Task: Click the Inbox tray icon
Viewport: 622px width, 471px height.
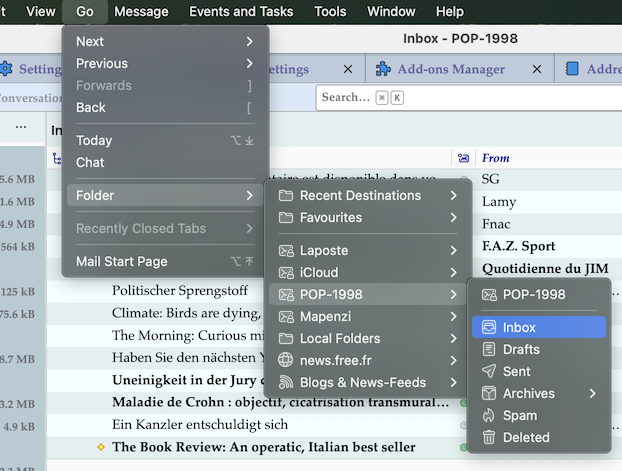Action: click(489, 327)
